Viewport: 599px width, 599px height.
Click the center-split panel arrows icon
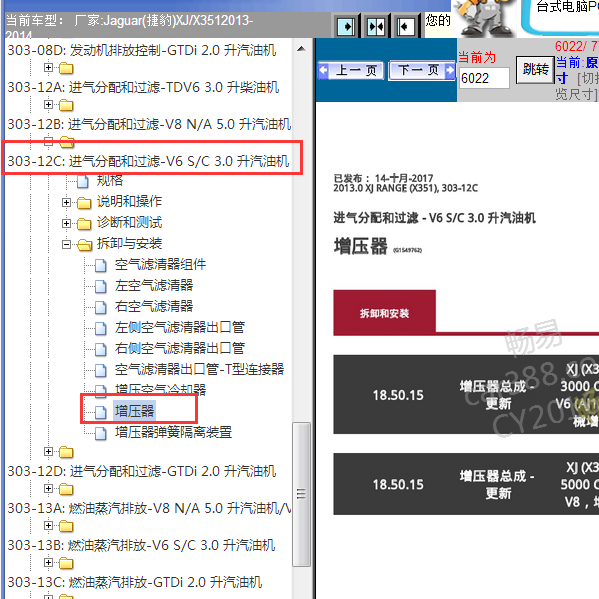[376, 27]
